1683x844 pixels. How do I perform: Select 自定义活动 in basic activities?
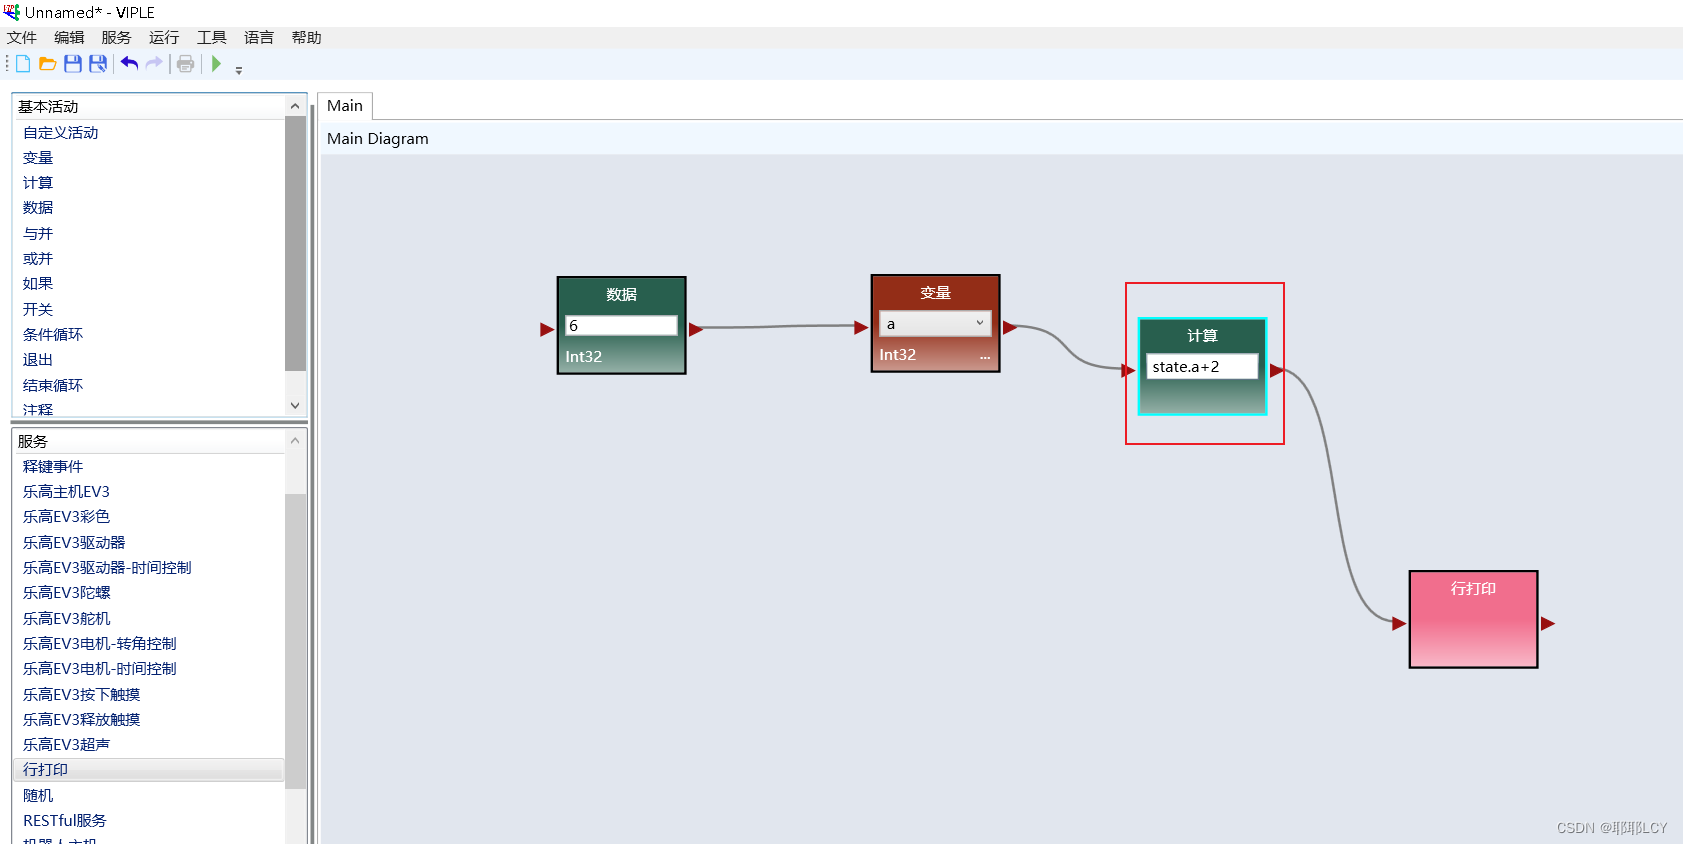[x=61, y=132]
